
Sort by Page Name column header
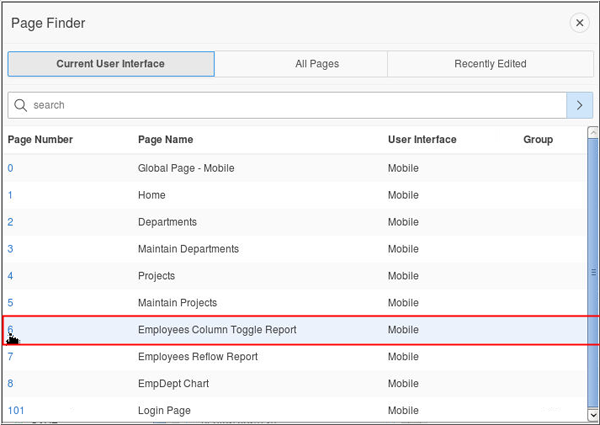165,140
